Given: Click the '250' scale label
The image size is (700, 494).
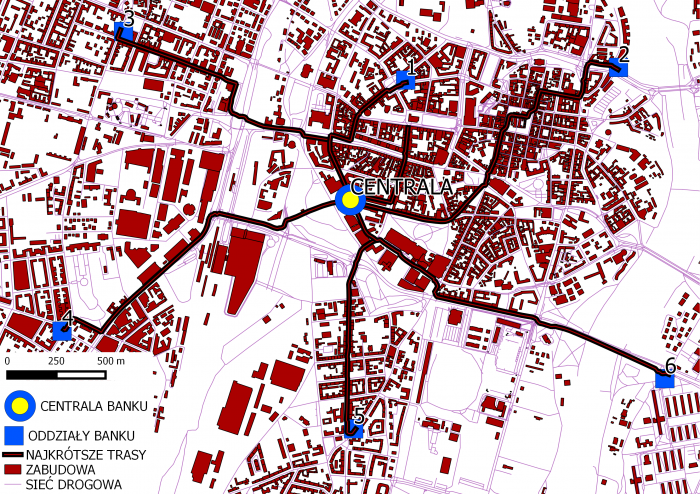Looking at the screenshot, I should pyautogui.click(x=56, y=361).
